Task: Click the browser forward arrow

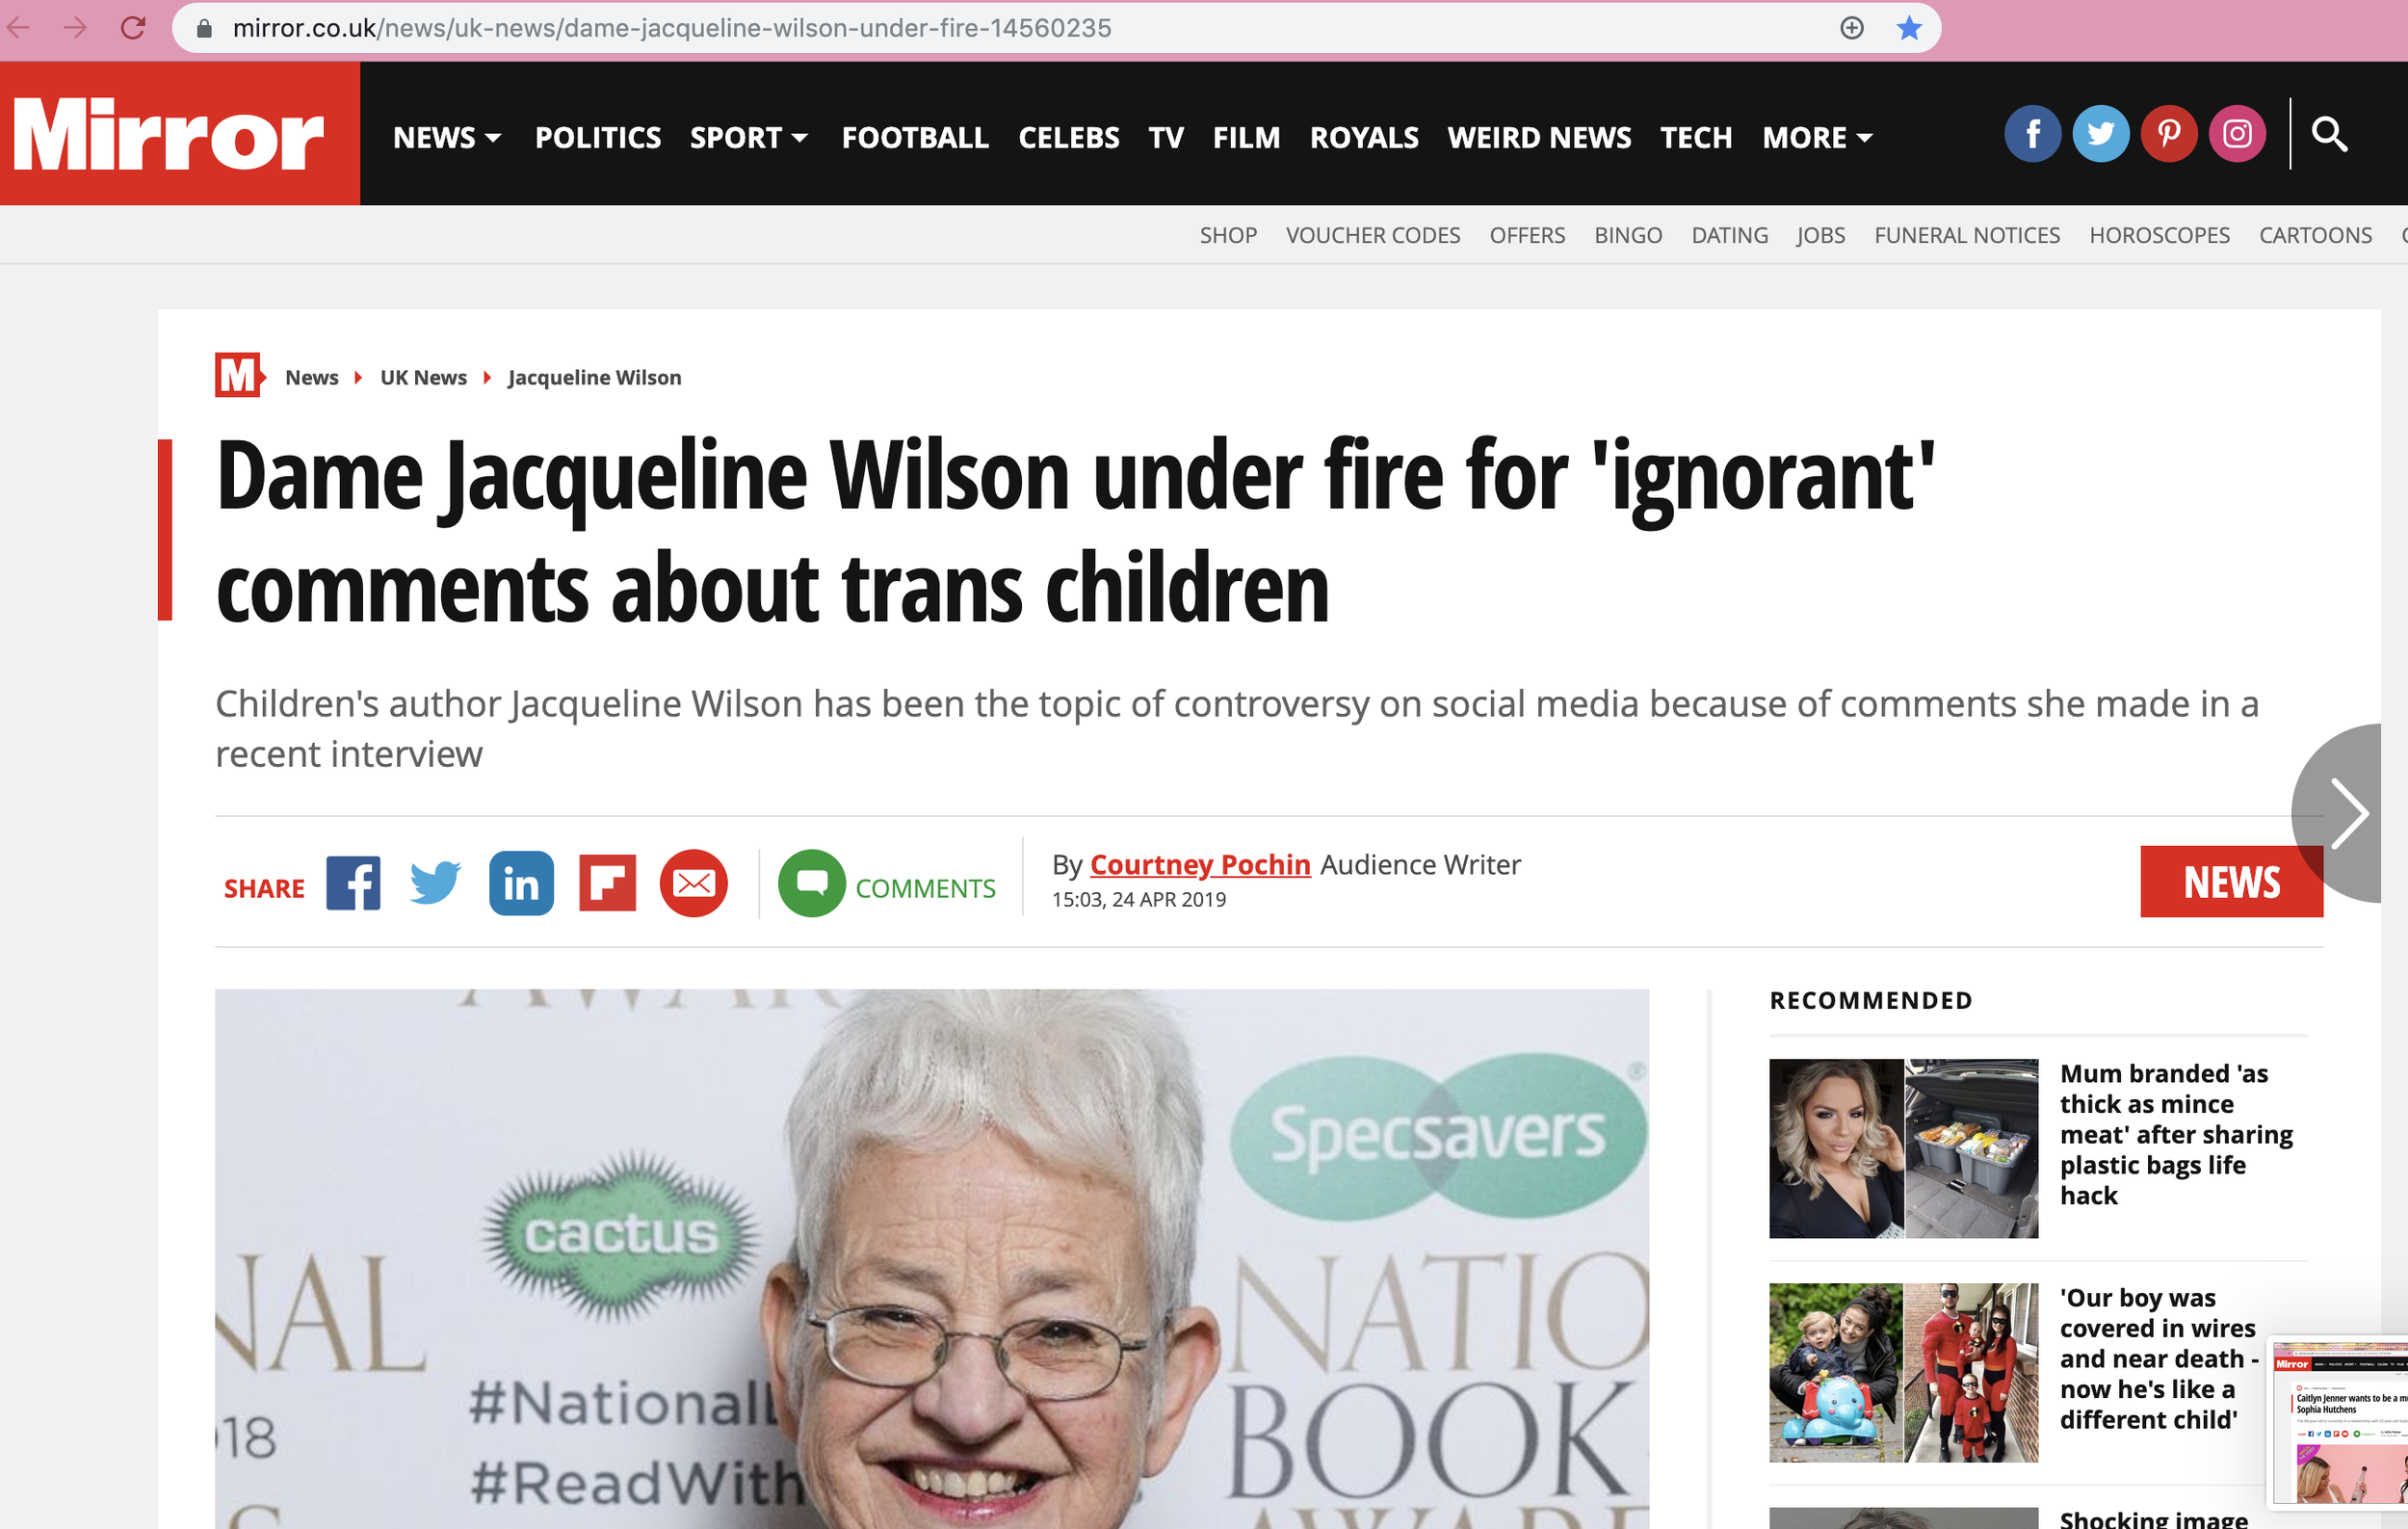Action: (x=75, y=28)
